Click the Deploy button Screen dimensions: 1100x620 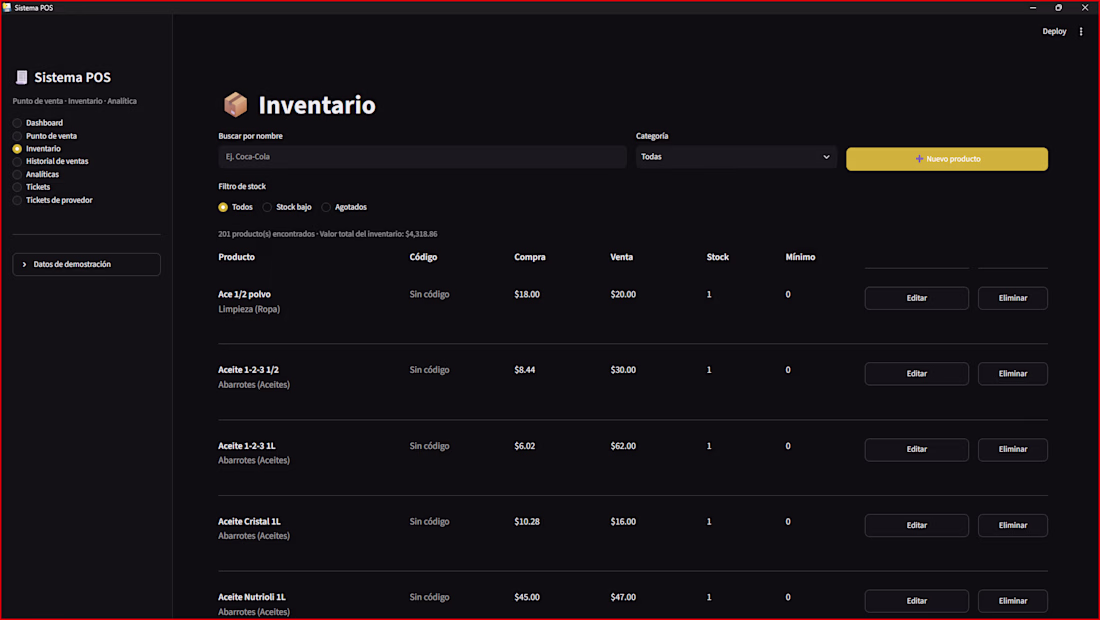[x=1054, y=32]
